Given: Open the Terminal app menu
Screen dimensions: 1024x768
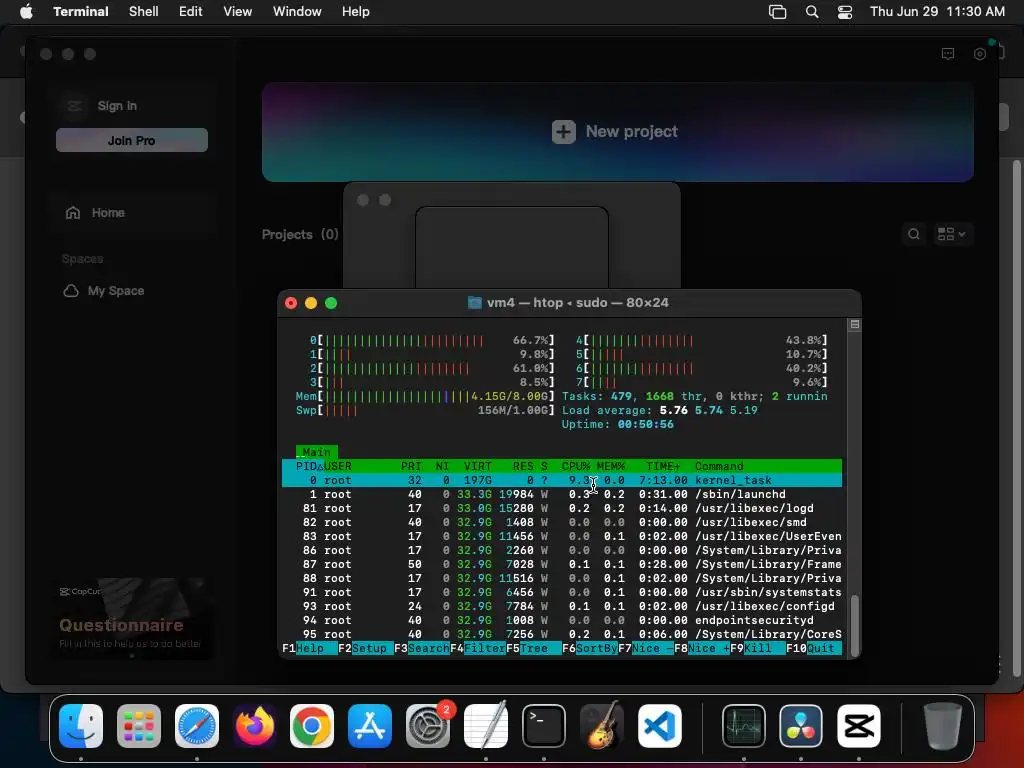Looking at the screenshot, I should click(81, 11).
